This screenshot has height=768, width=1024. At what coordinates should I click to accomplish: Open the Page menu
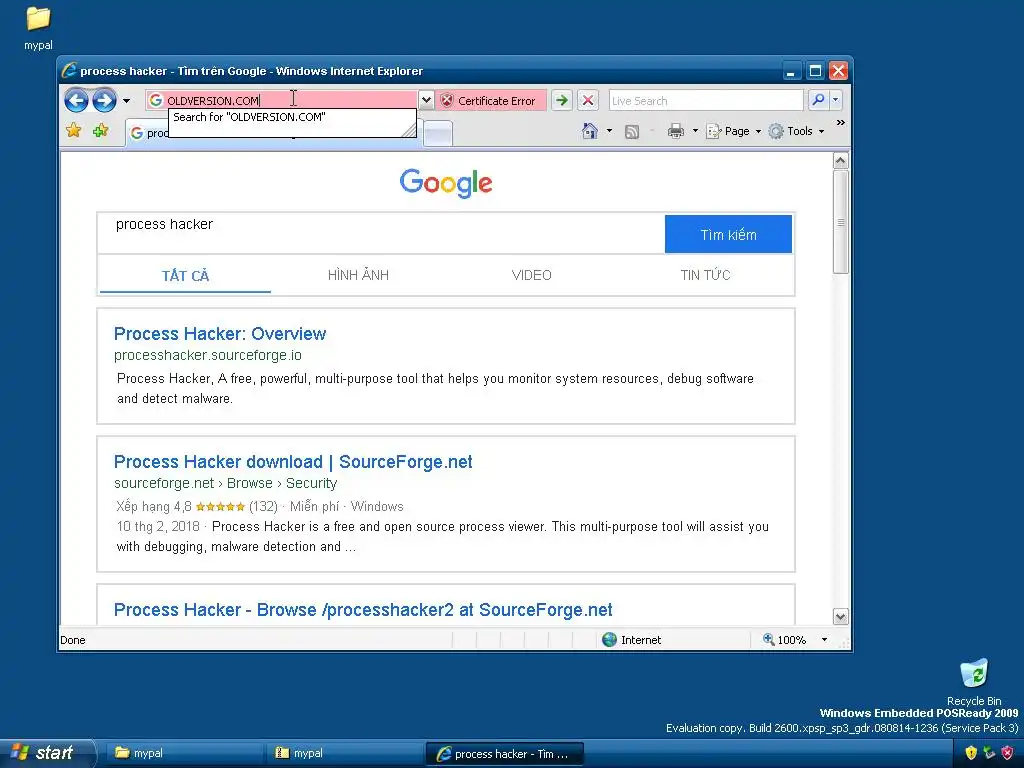tap(733, 131)
